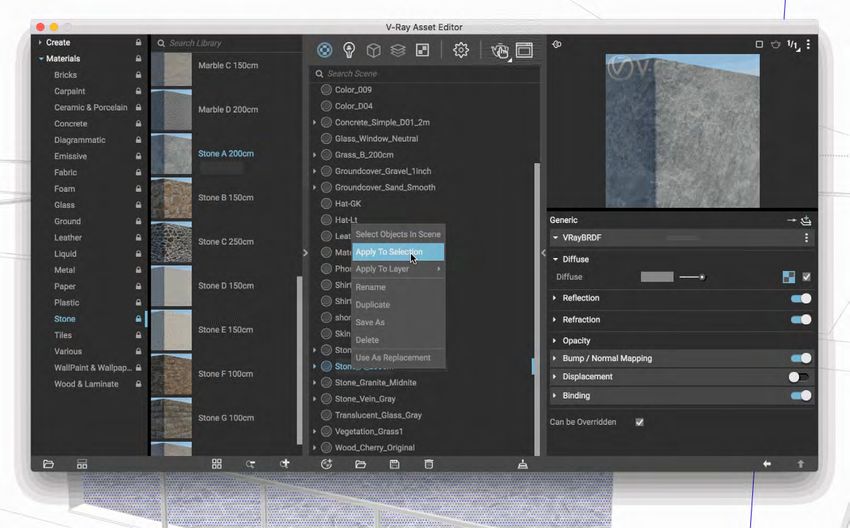850x528 pixels.
Task: Open the Render Elements layers icon
Action: click(x=398, y=50)
